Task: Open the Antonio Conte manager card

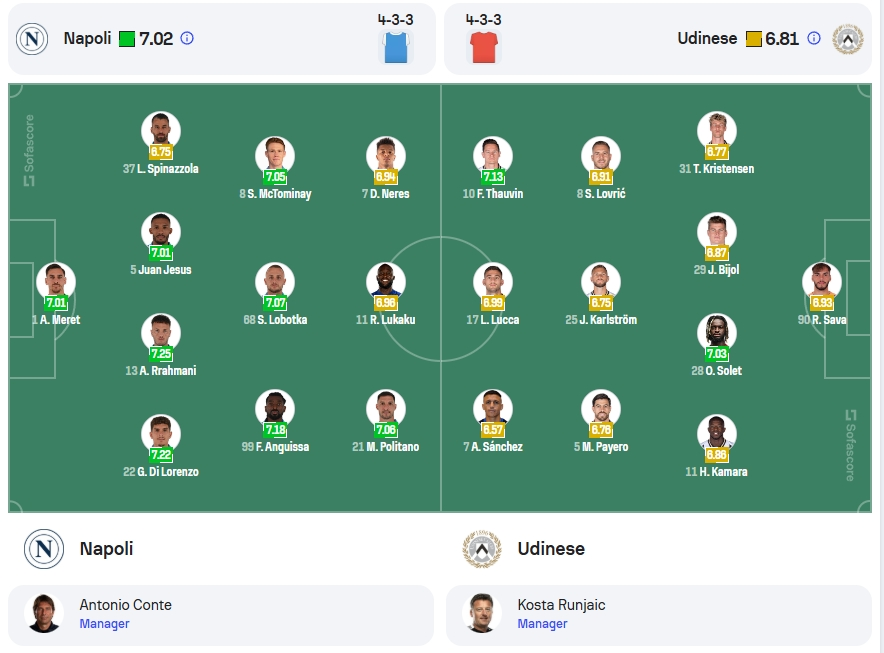Action: [221, 615]
